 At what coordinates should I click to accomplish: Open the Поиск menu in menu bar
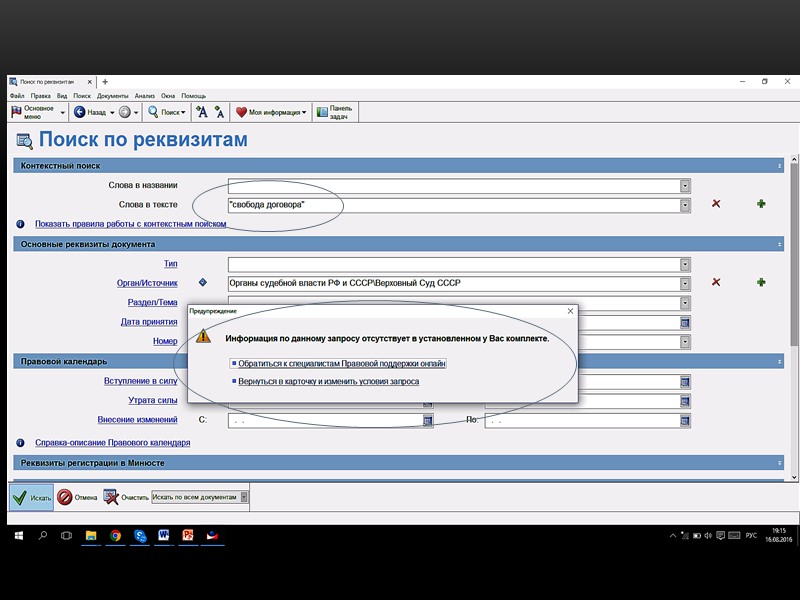(x=82, y=96)
